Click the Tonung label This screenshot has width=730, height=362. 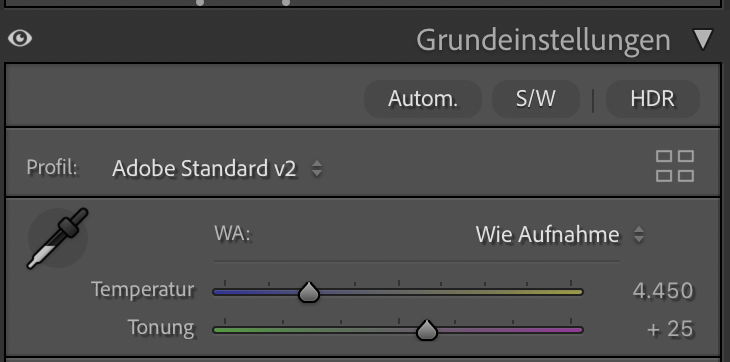(161, 328)
